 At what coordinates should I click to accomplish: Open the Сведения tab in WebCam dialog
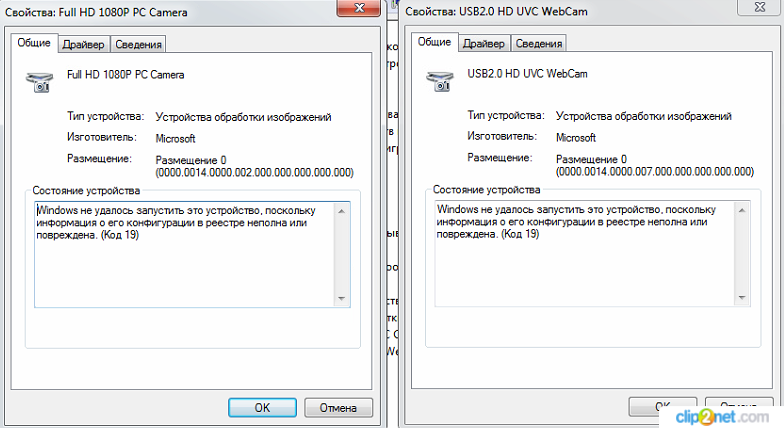tap(538, 44)
